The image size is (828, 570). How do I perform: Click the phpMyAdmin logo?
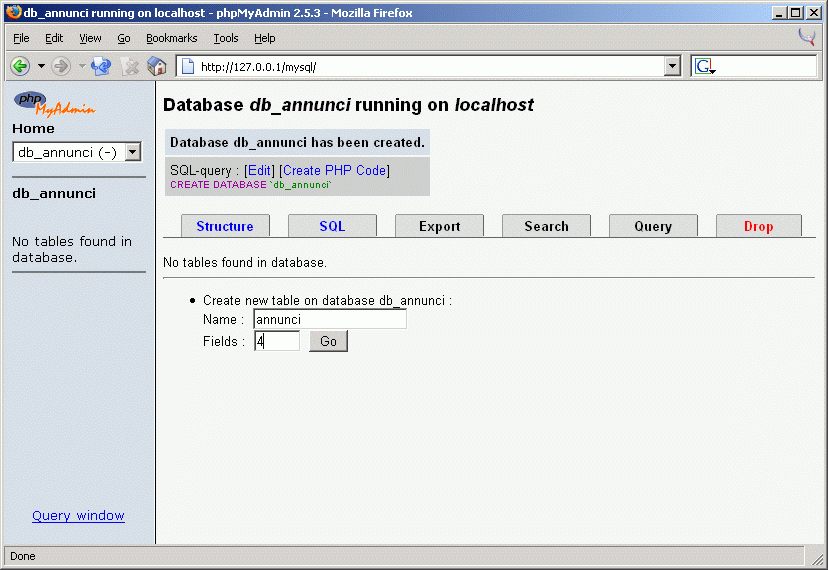(55, 103)
